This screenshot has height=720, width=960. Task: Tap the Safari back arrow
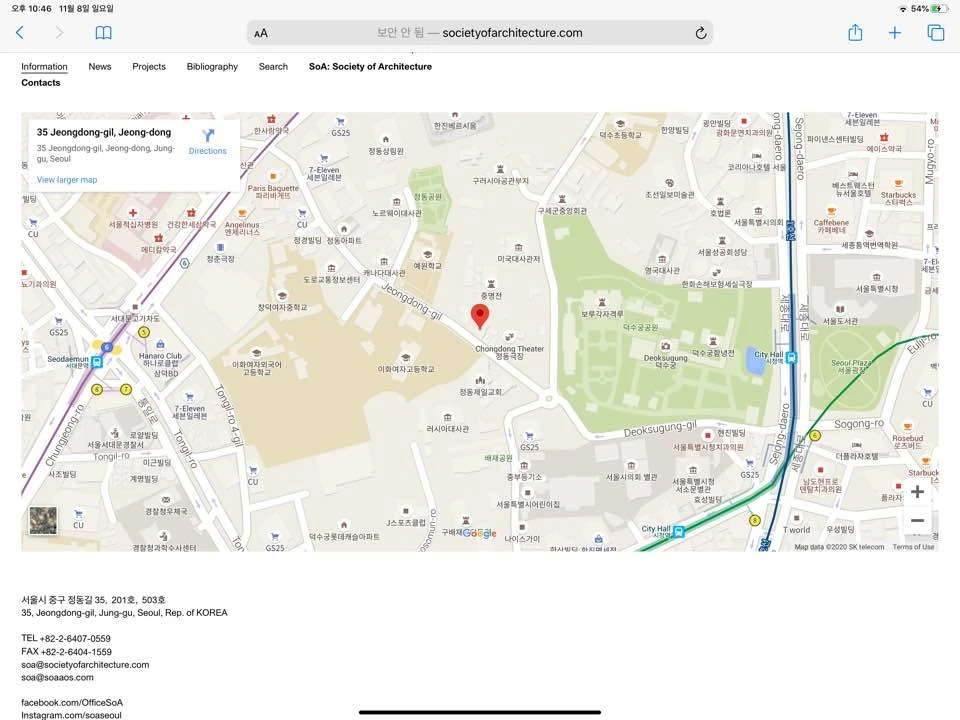click(x=20, y=32)
